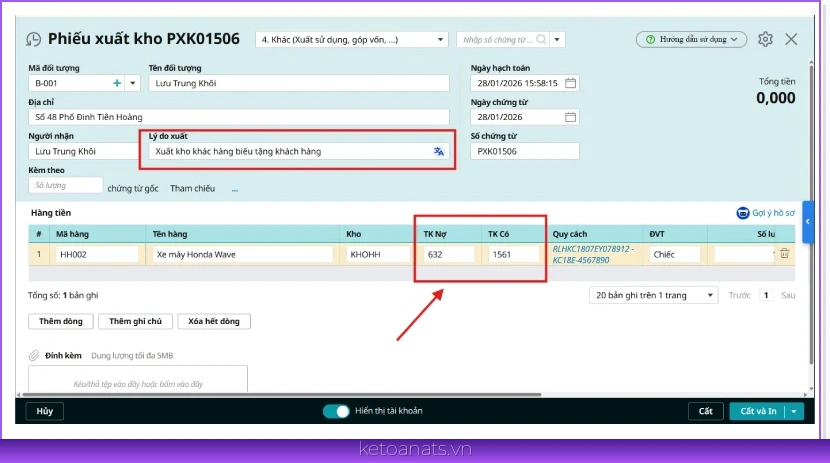Click the paperclip Đính kèm icon
Image resolution: width=830 pixels, height=463 pixels.
(x=34, y=356)
